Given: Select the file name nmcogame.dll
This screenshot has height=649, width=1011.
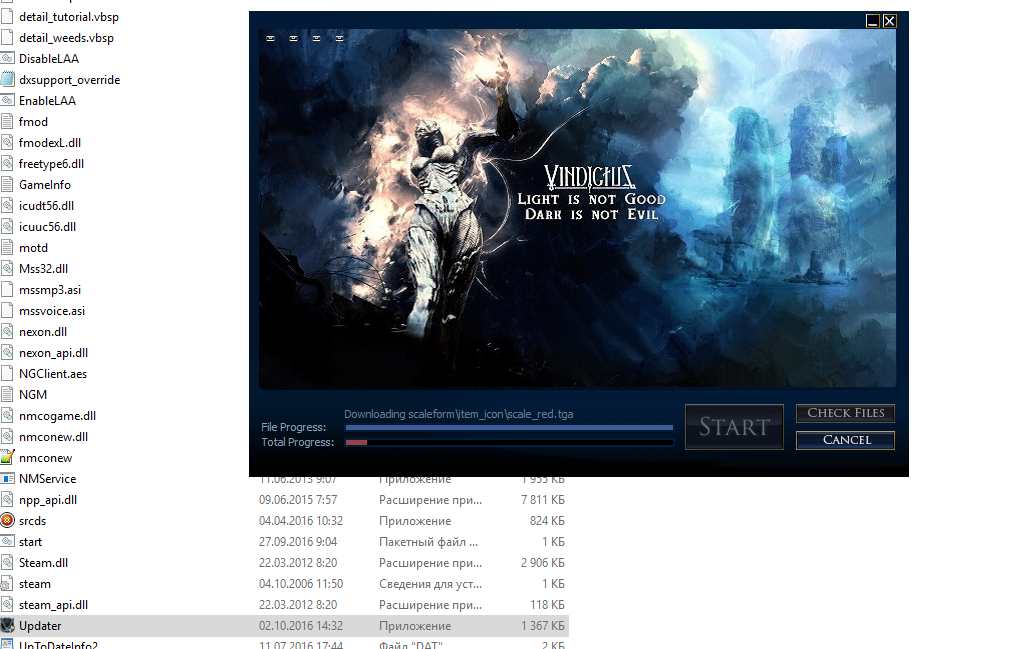Looking at the screenshot, I should coord(57,416).
